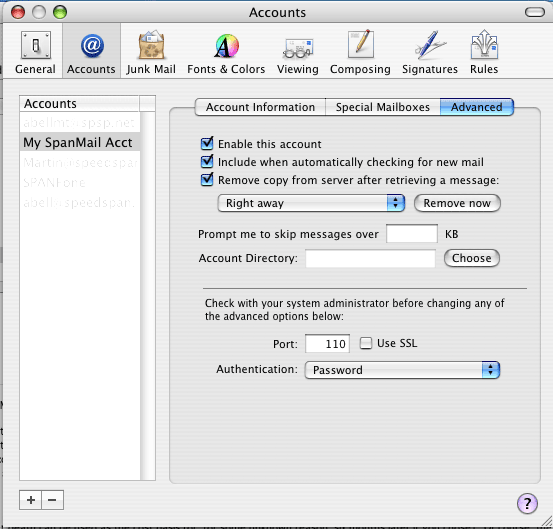Add a new account with plus button
Image resolution: width=553 pixels, height=529 pixels.
[x=30, y=500]
